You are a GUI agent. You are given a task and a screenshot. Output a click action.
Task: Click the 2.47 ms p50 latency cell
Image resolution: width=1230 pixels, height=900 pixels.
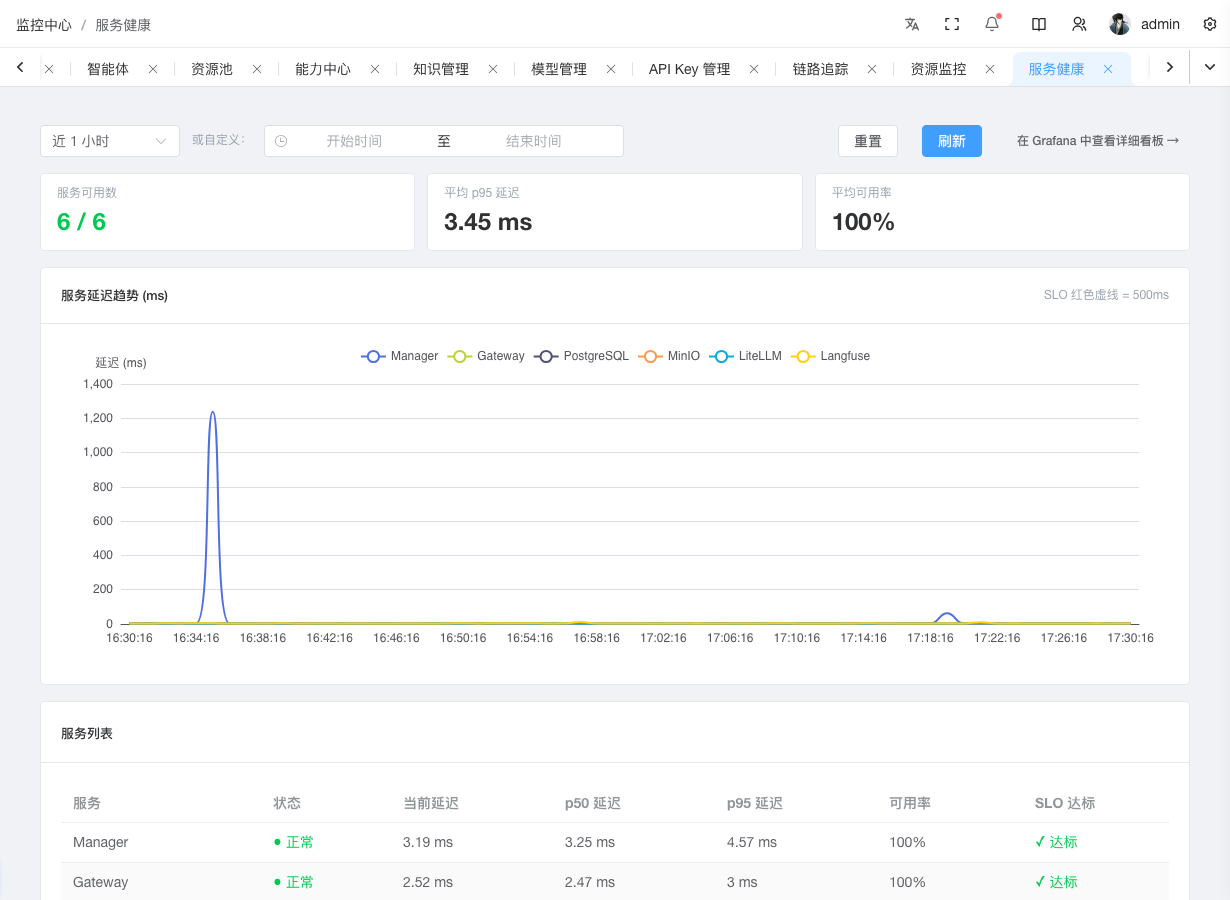click(590, 882)
